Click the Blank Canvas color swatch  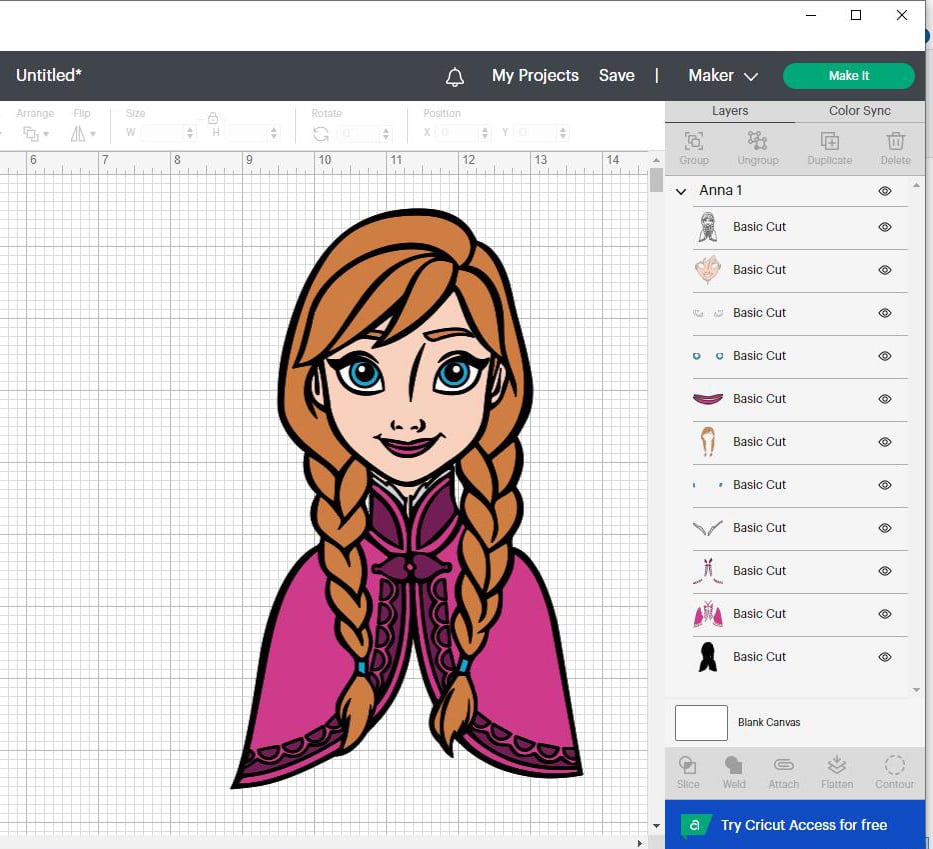point(701,722)
